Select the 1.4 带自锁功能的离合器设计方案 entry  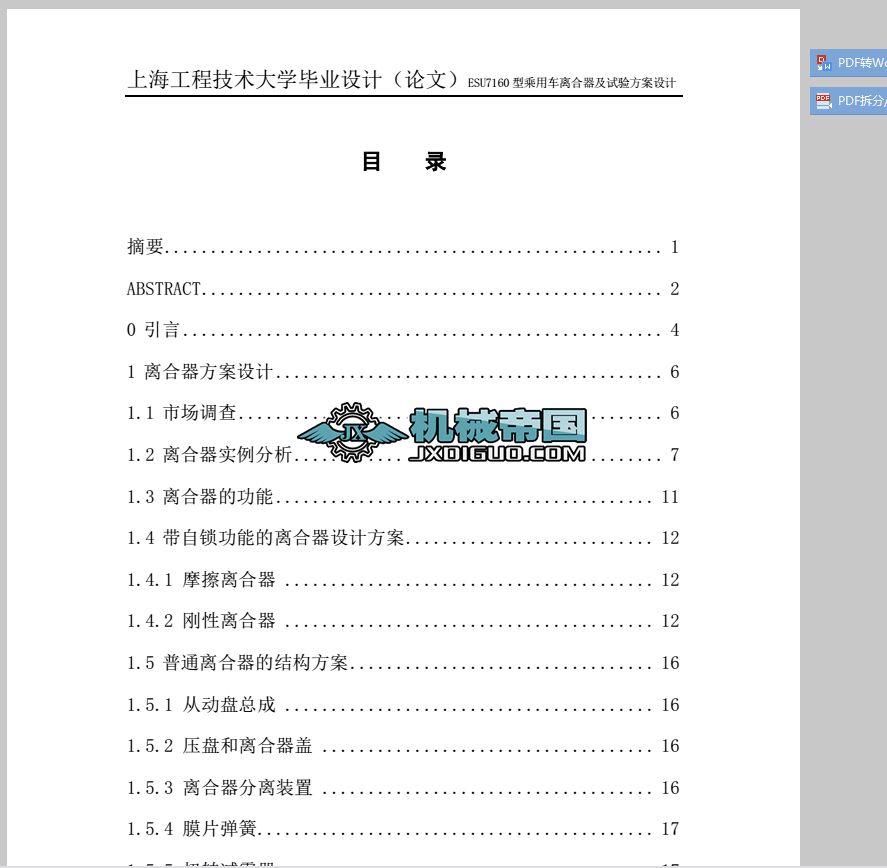point(403,538)
